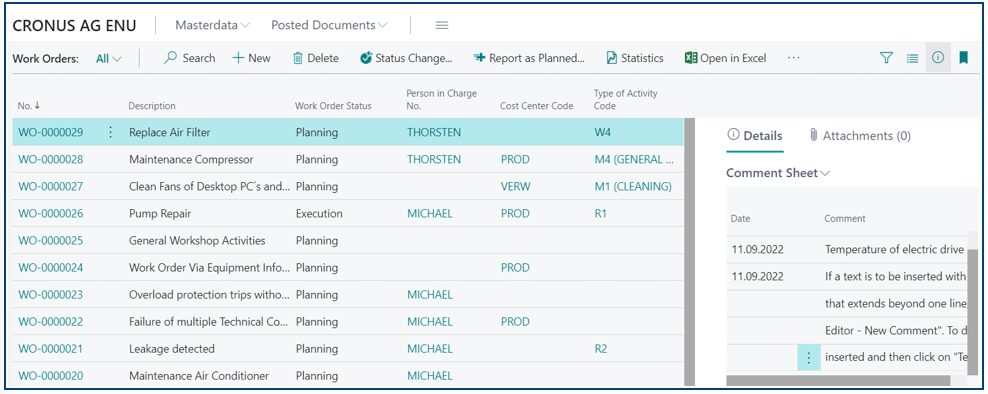Click Work Order Status column header
The width and height of the screenshot is (988, 394).
pyautogui.click(x=333, y=106)
